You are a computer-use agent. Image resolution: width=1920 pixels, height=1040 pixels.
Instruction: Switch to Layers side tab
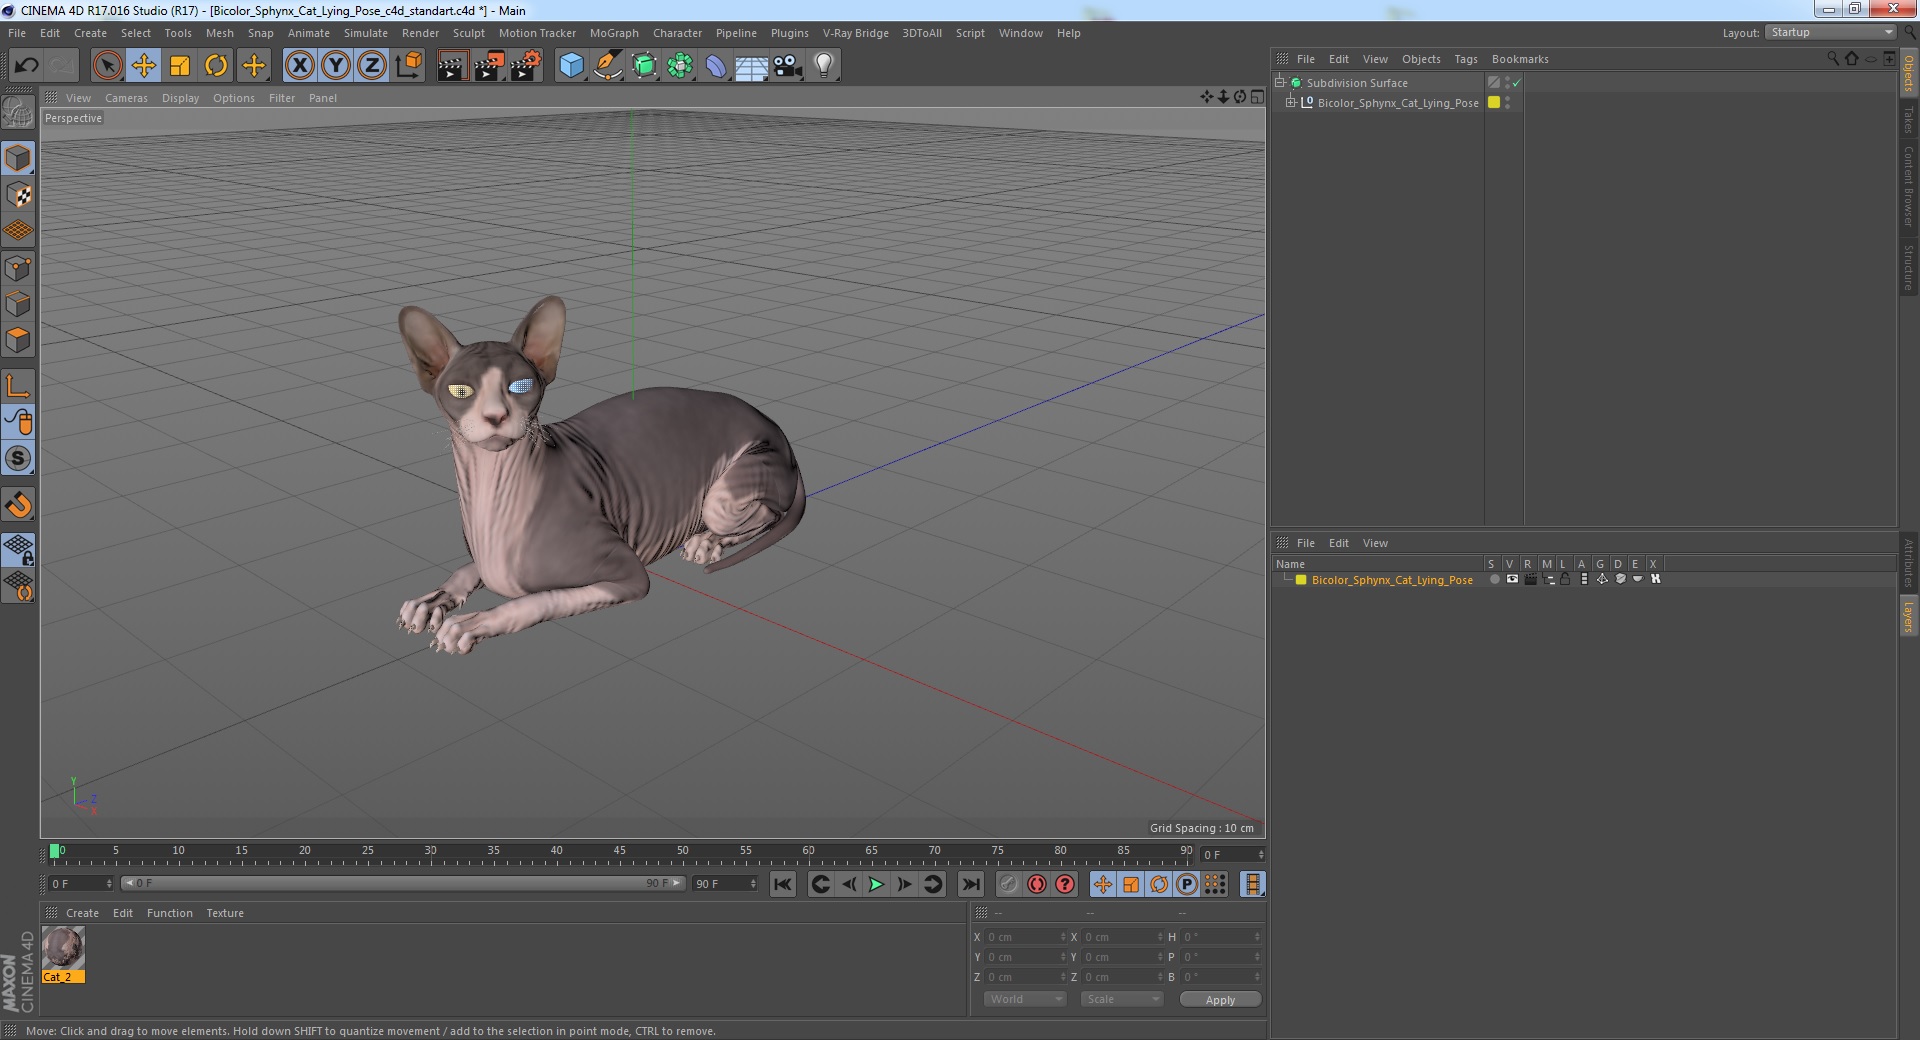(x=1908, y=617)
